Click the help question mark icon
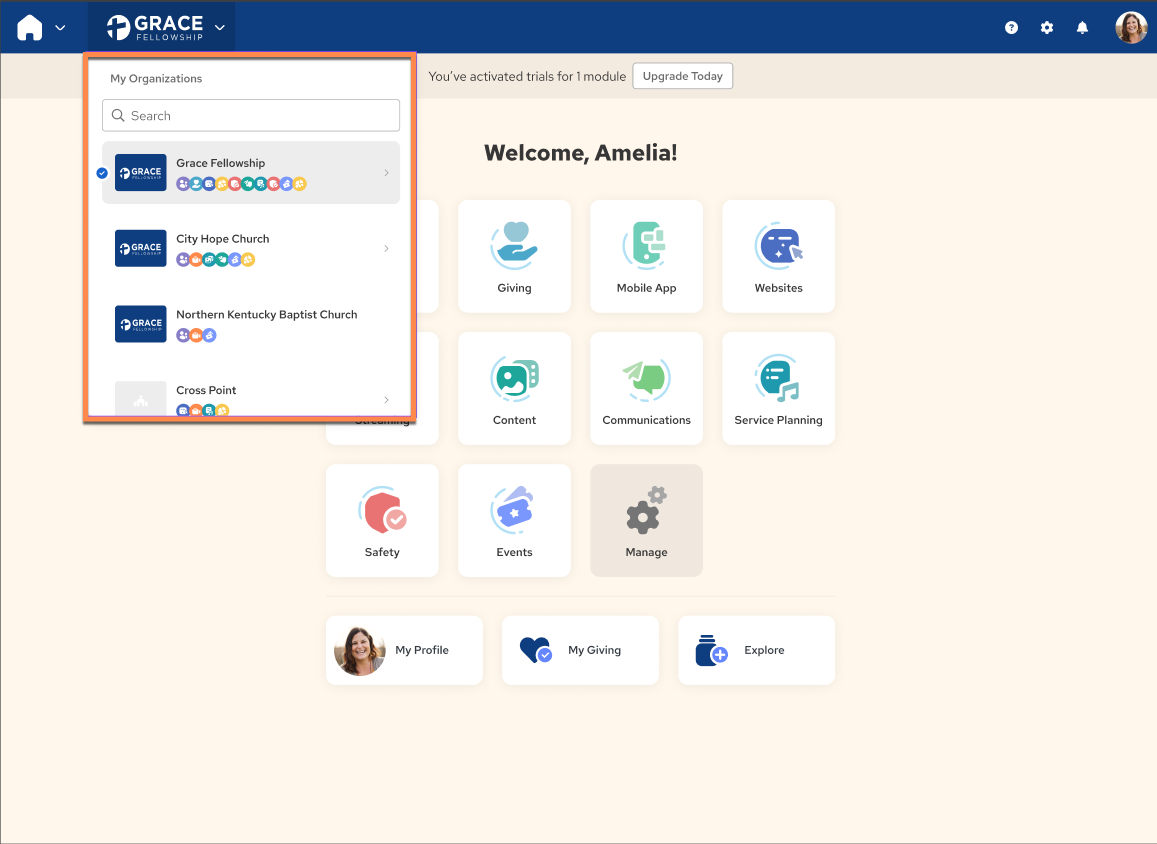The height and width of the screenshot is (844, 1157). click(1011, 27)
